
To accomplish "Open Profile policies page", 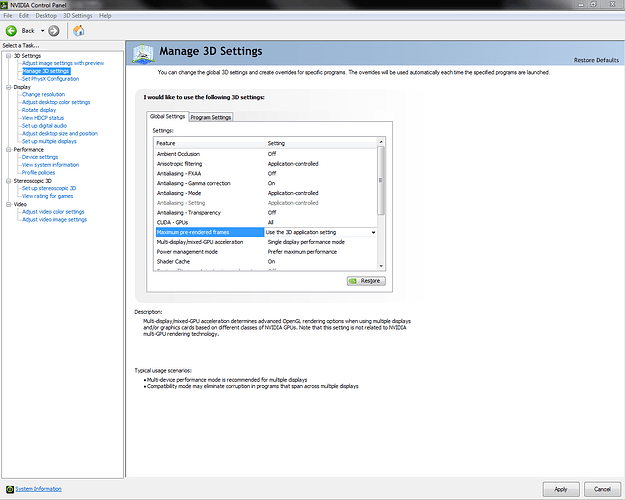I will [38, 173].
